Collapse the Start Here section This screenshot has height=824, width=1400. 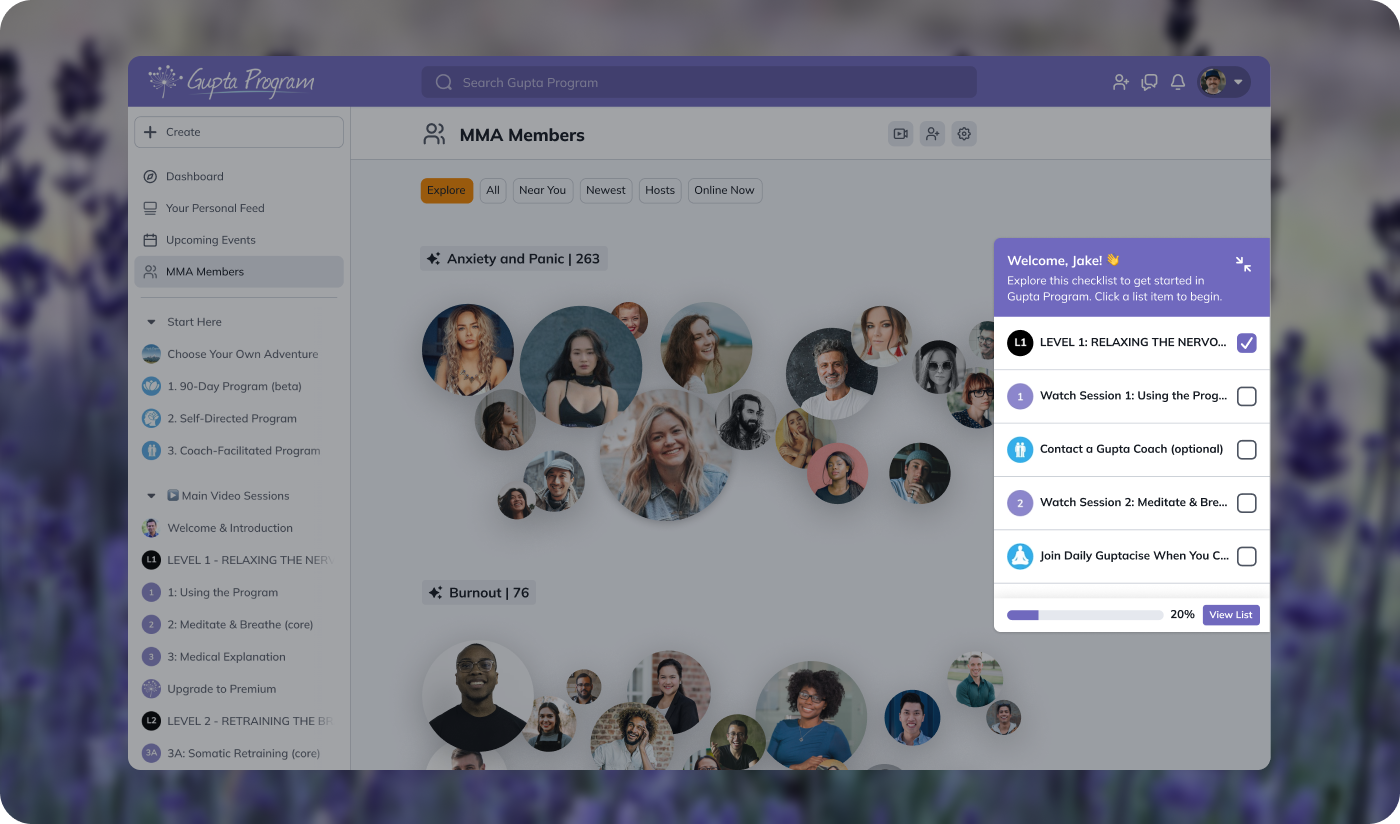tap(151, 322)
